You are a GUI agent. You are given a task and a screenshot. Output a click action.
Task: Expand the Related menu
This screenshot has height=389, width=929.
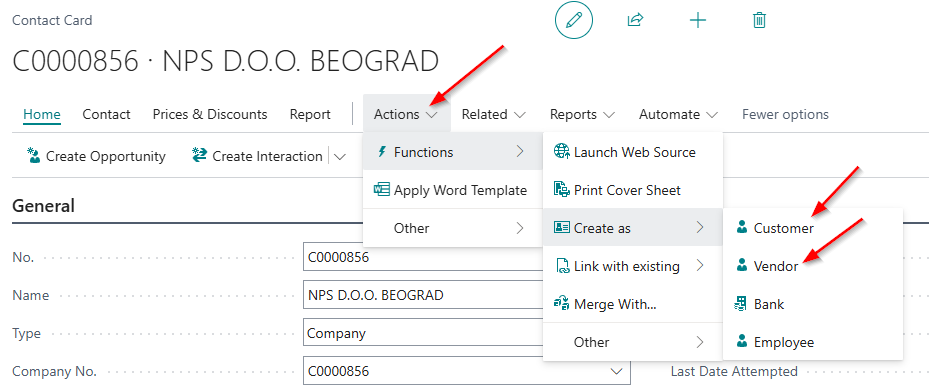[494, 114]
